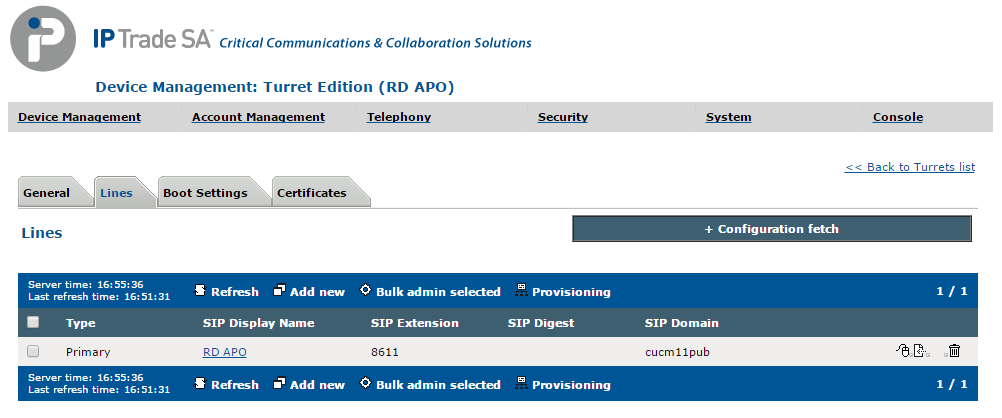Click the IP Trade circular logo
The image size is (1002, 418).
click(x=43, y=38)
